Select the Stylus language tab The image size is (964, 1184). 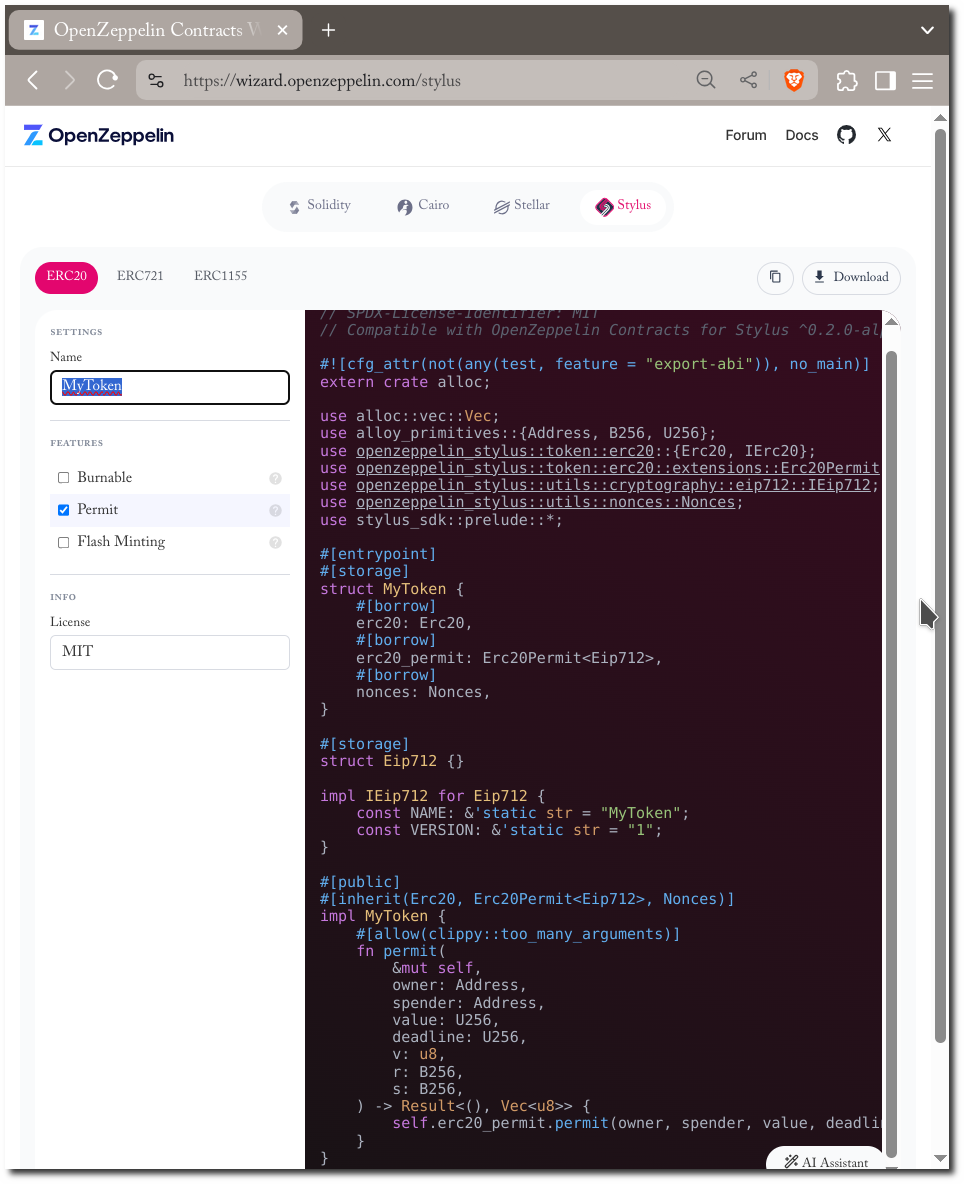tap(624, 206)
